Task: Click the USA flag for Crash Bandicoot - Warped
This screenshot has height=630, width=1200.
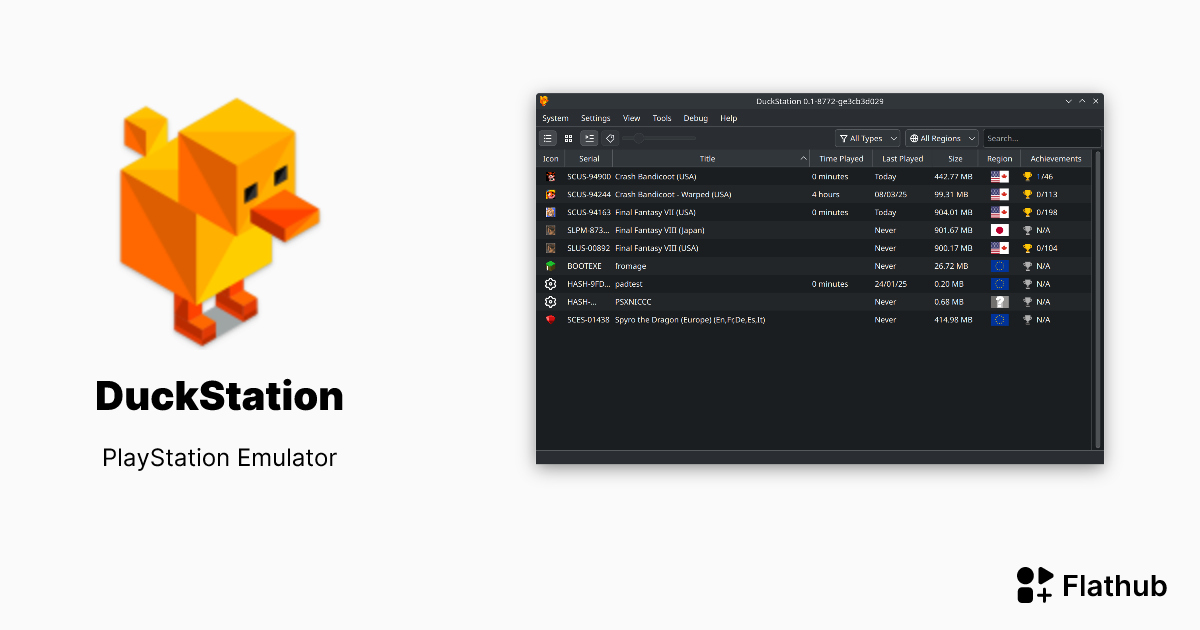Action: 999,195
